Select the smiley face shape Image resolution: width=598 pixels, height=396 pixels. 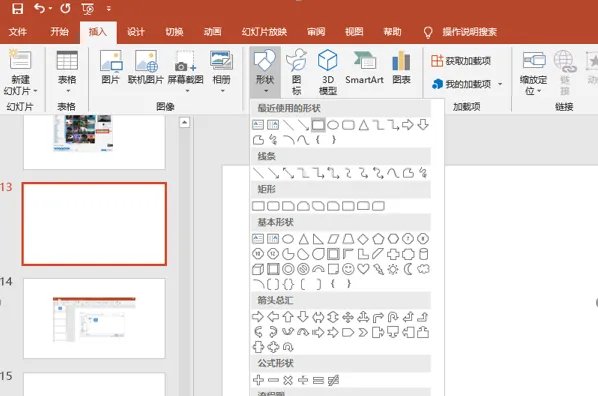348,269
